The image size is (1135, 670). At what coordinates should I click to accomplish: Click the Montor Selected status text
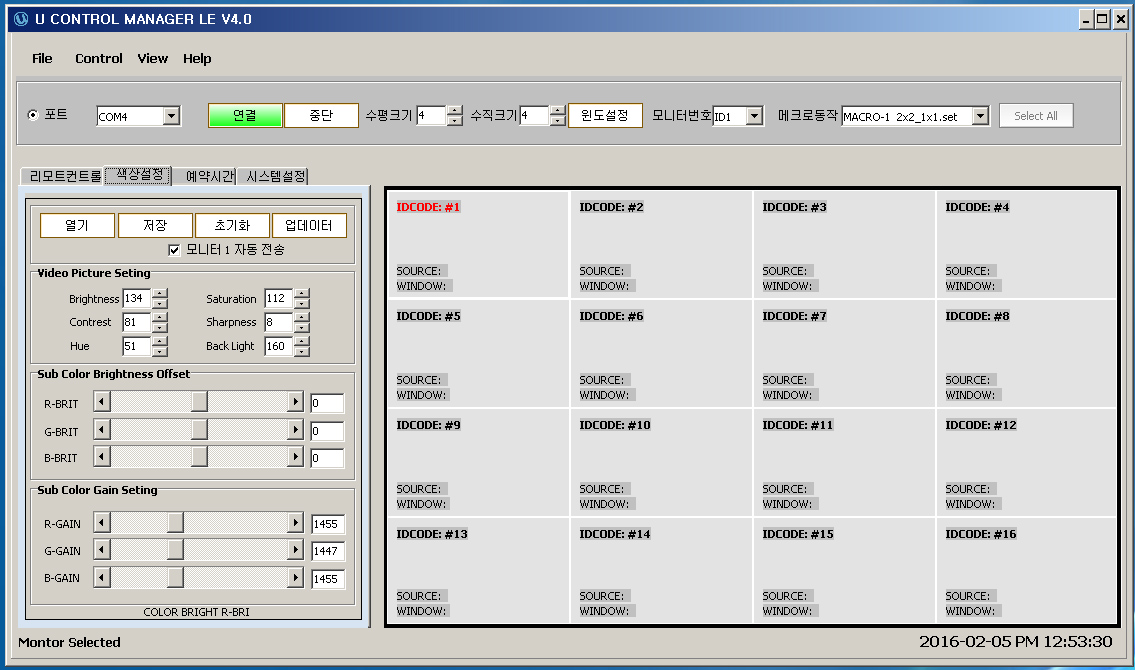(x=69, y=643)
